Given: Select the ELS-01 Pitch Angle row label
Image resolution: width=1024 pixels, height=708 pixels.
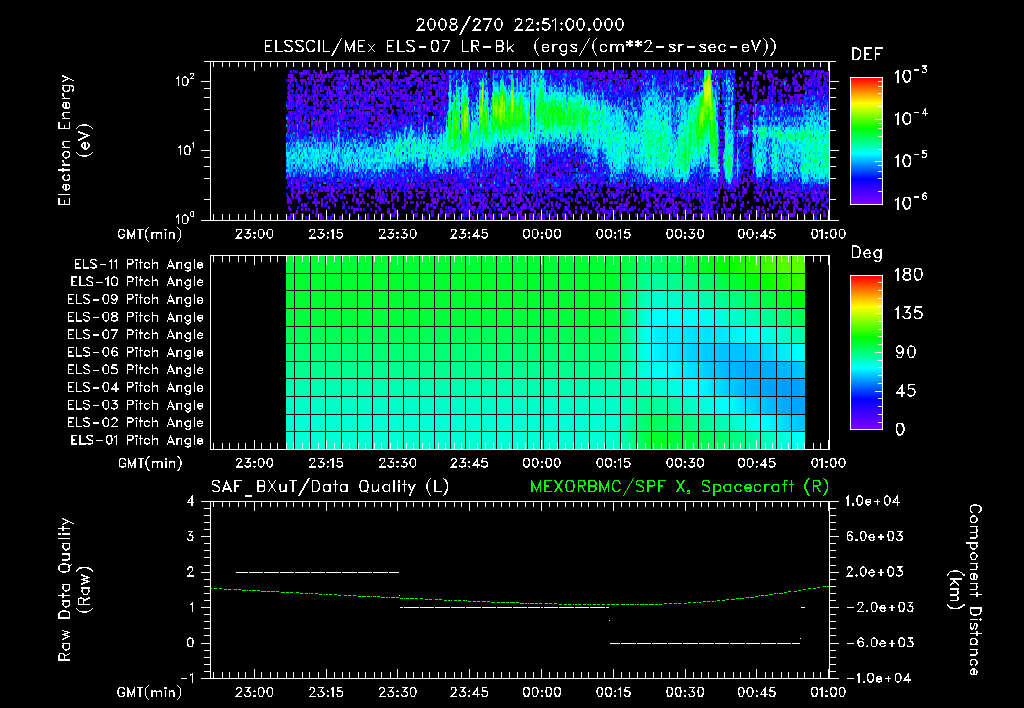Looking at the screenshot, I should pyautogui.click(x=137, y=441).
